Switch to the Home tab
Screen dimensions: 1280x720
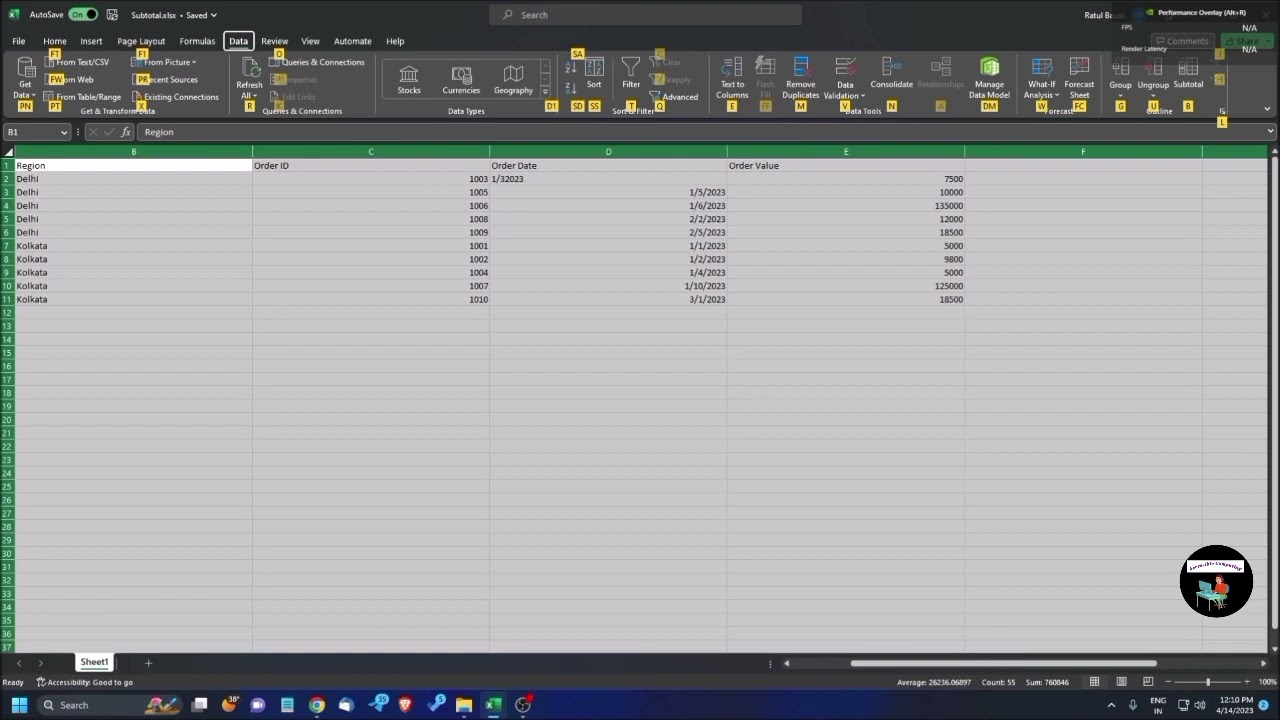(54, 41)
